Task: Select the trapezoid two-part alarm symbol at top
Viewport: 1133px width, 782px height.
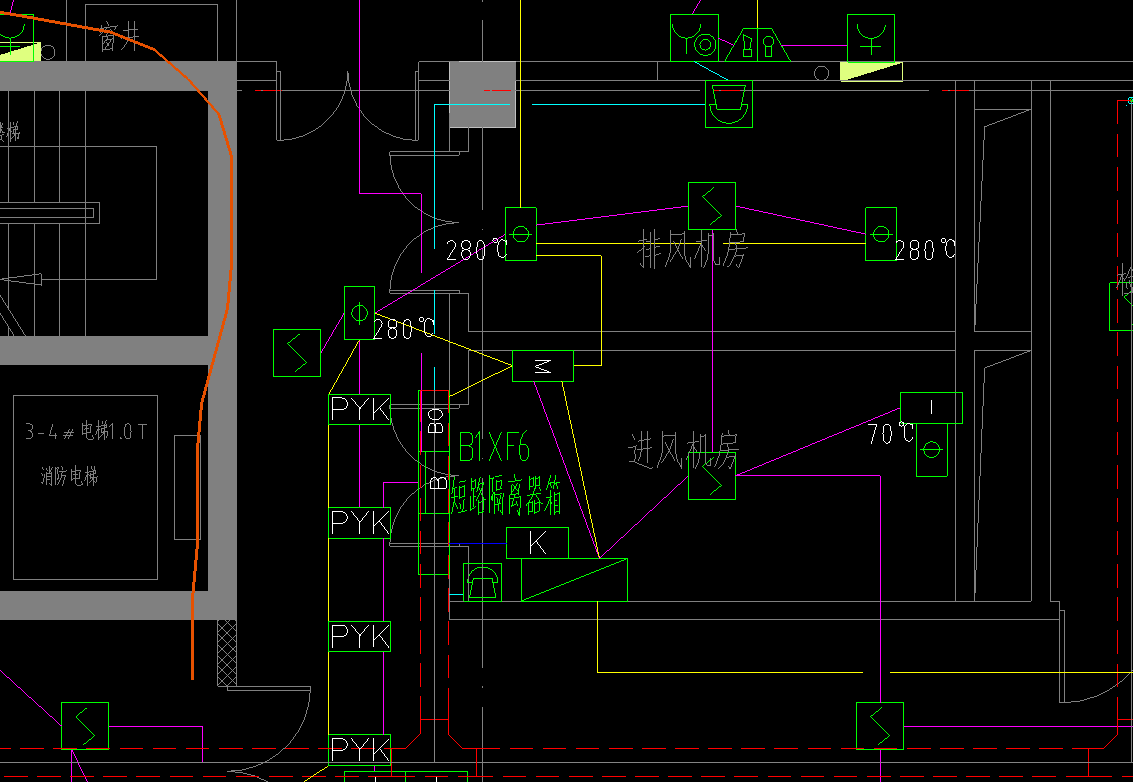Action: point(757,45)
